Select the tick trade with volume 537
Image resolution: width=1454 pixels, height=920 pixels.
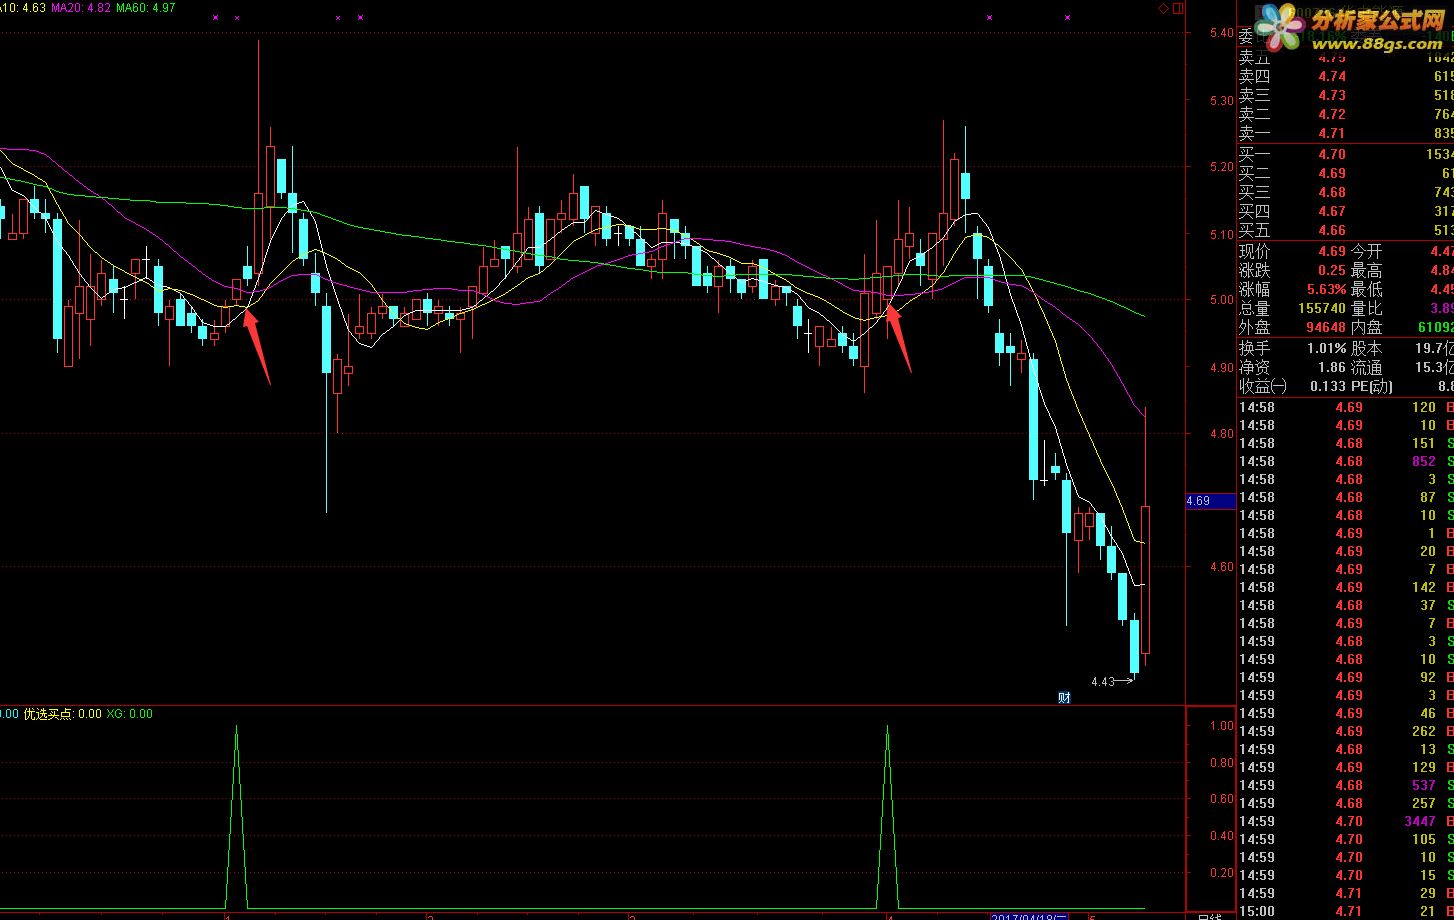click(1346, 785)
